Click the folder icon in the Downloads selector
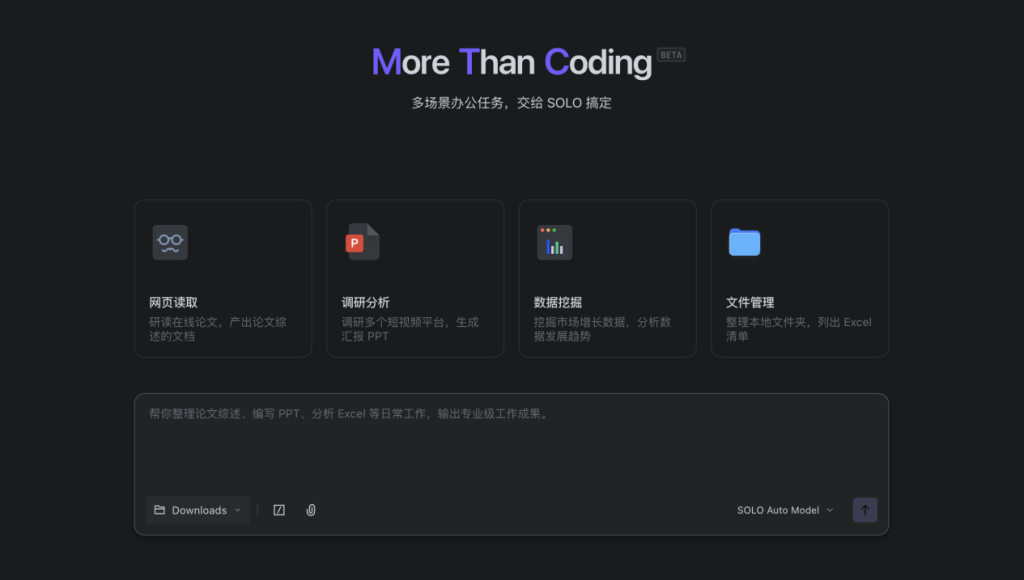 pyautogui.click(x=160, y=510)
